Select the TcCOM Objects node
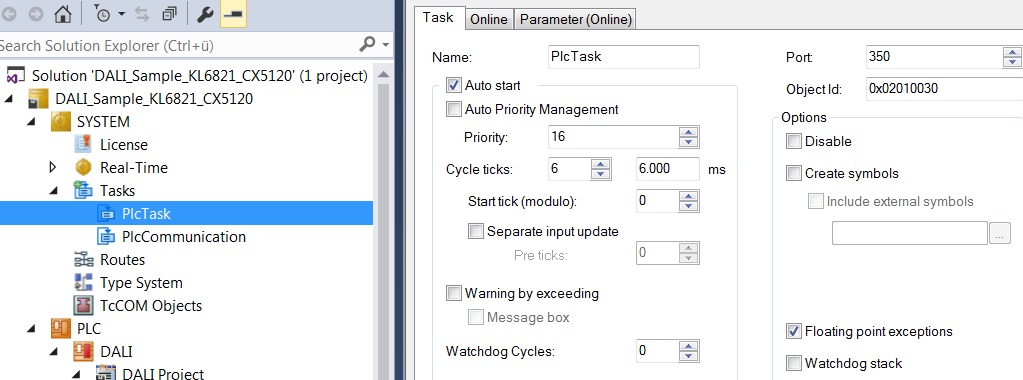Viewport: 1023px width, 380px height. (151, 306)
